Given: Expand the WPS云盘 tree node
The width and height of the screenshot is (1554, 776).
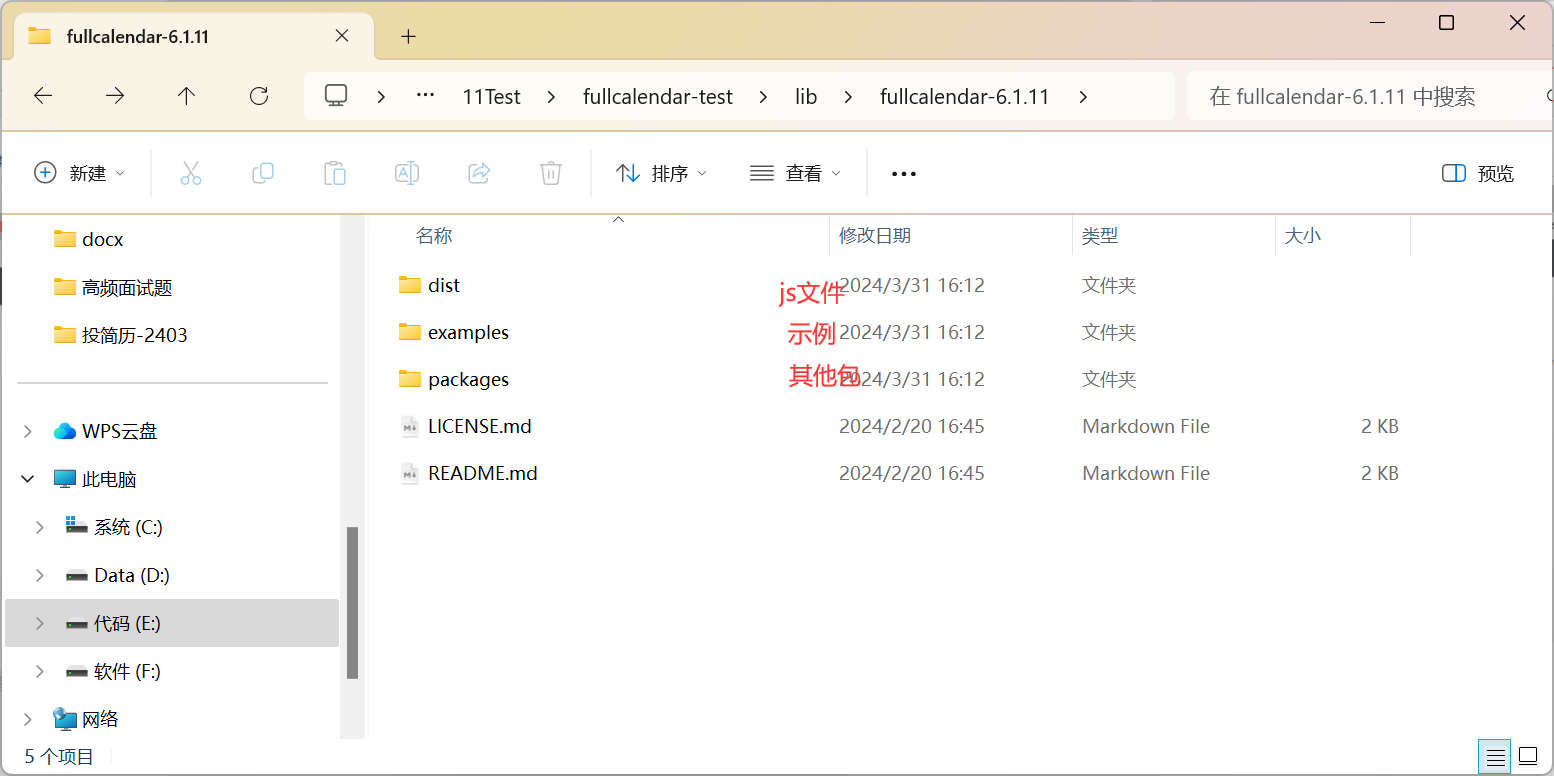Looking at the screenshot, I should pos(27,431).
